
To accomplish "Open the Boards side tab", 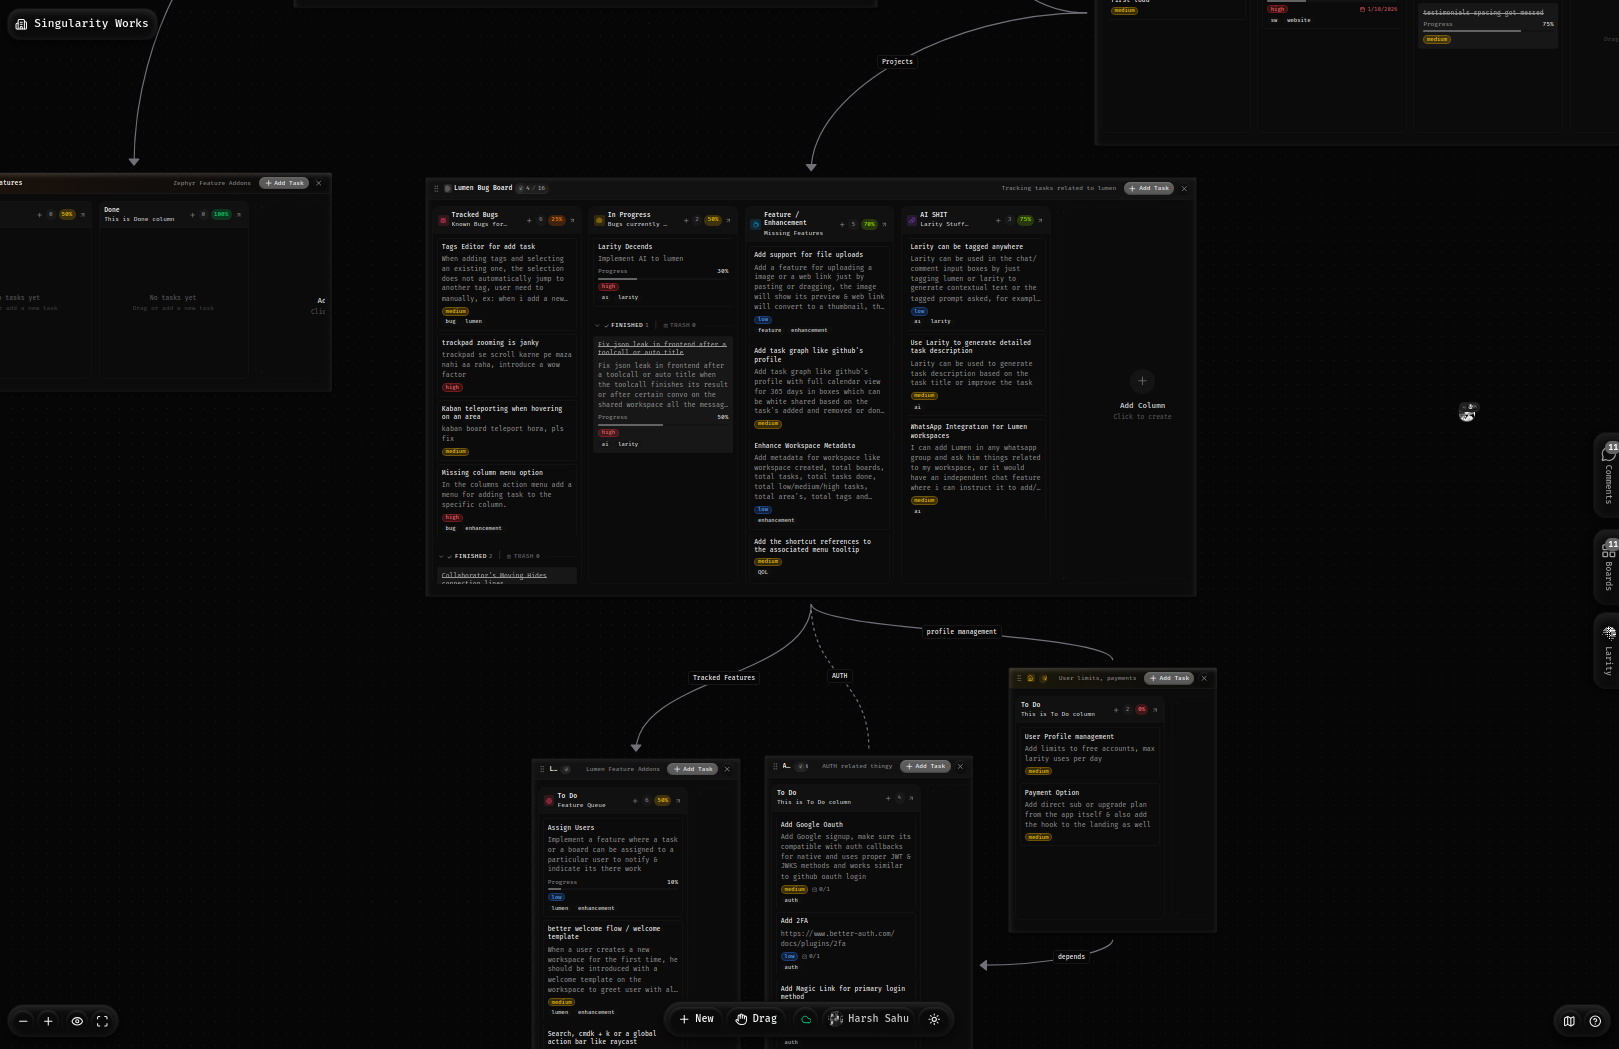I will pyautogui.click(x=1608, y=567).
